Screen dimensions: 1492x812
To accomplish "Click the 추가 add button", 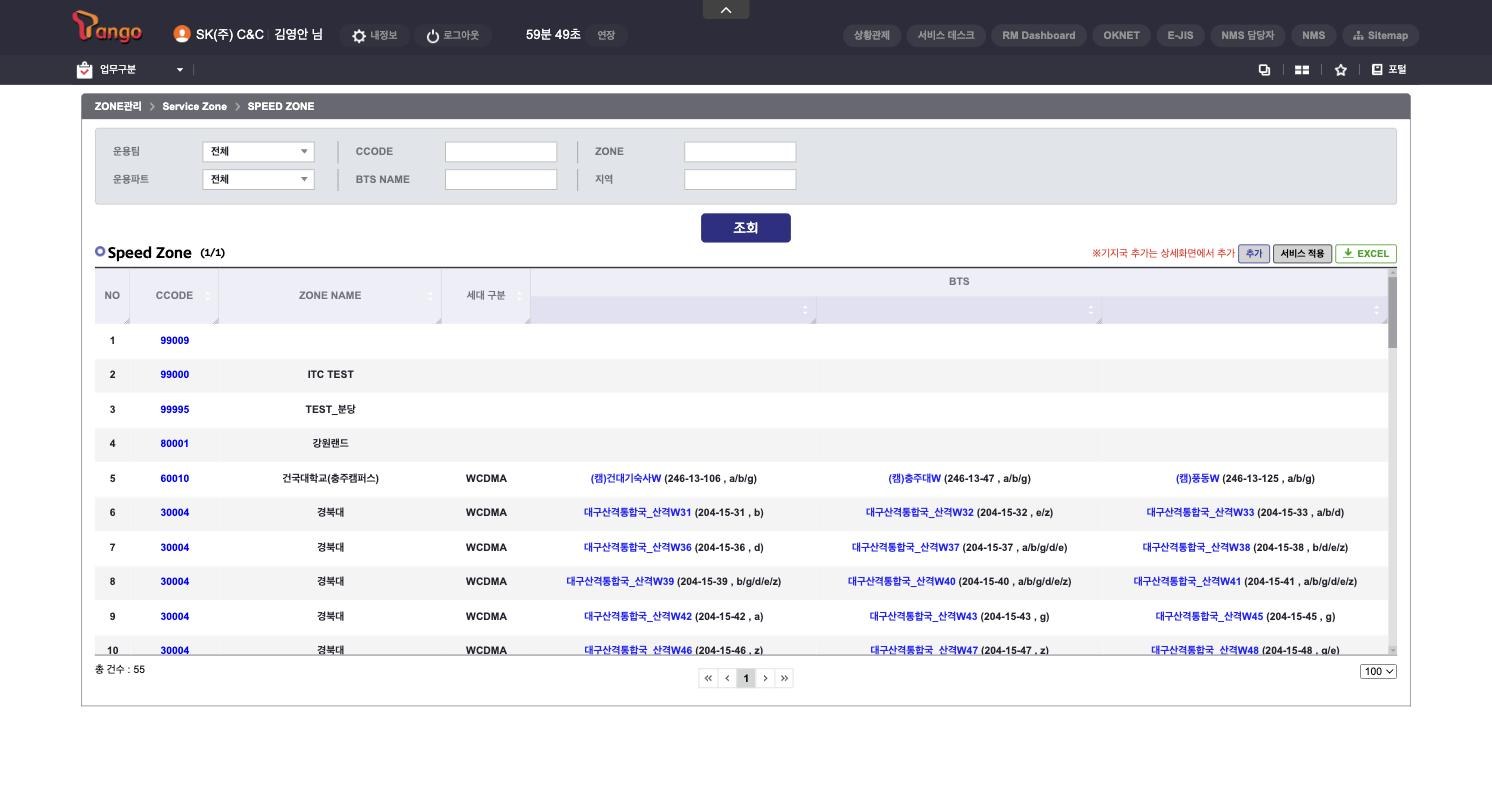I will [1254, 254].
